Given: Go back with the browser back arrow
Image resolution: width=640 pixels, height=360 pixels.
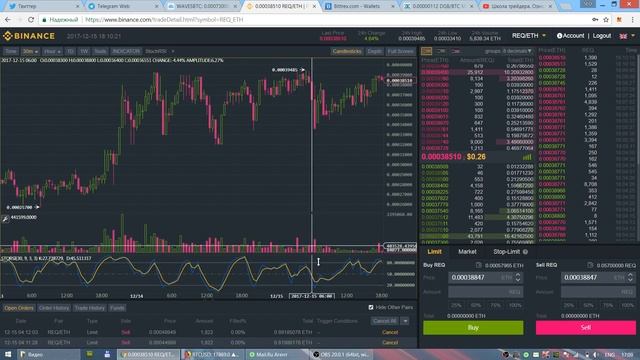Looking at the screenshot, I should click(x=8, y=20).
